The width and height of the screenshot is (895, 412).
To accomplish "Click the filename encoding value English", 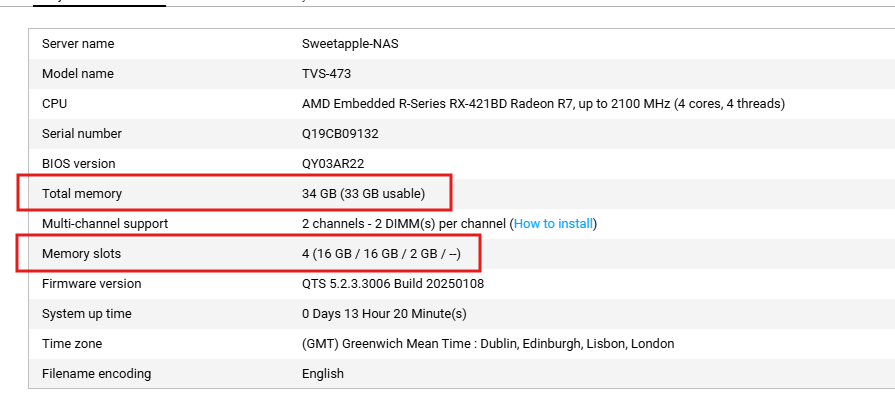I will (x=323, y=374).
